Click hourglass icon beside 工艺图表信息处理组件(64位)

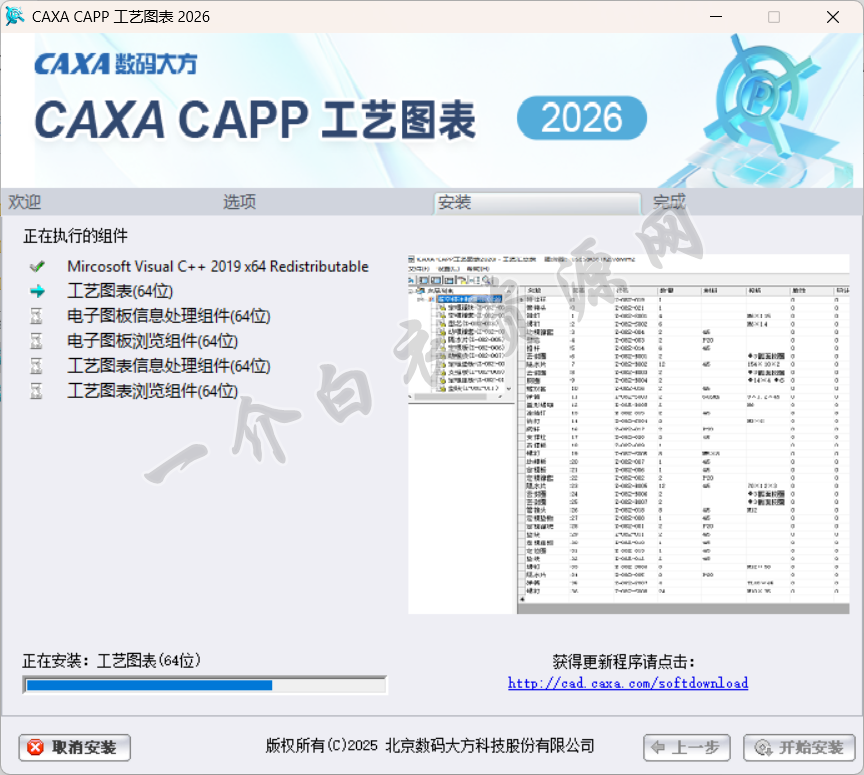pos(36,365)
